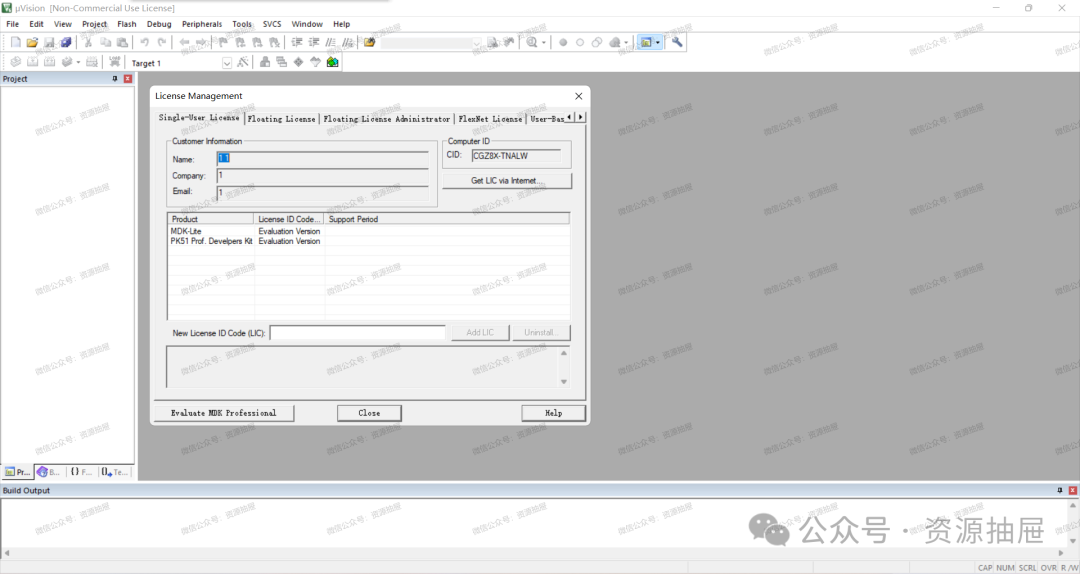Image resolution: width=1080 pixels, height=574 pixels.
Task: Click the Enable/Disable Breakpoint hollow circle icon
Action: tap(580, 43)
